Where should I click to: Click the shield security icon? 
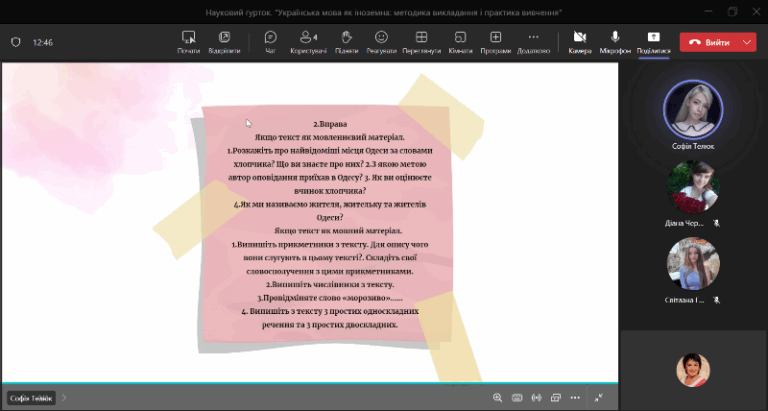pos(16,42)
